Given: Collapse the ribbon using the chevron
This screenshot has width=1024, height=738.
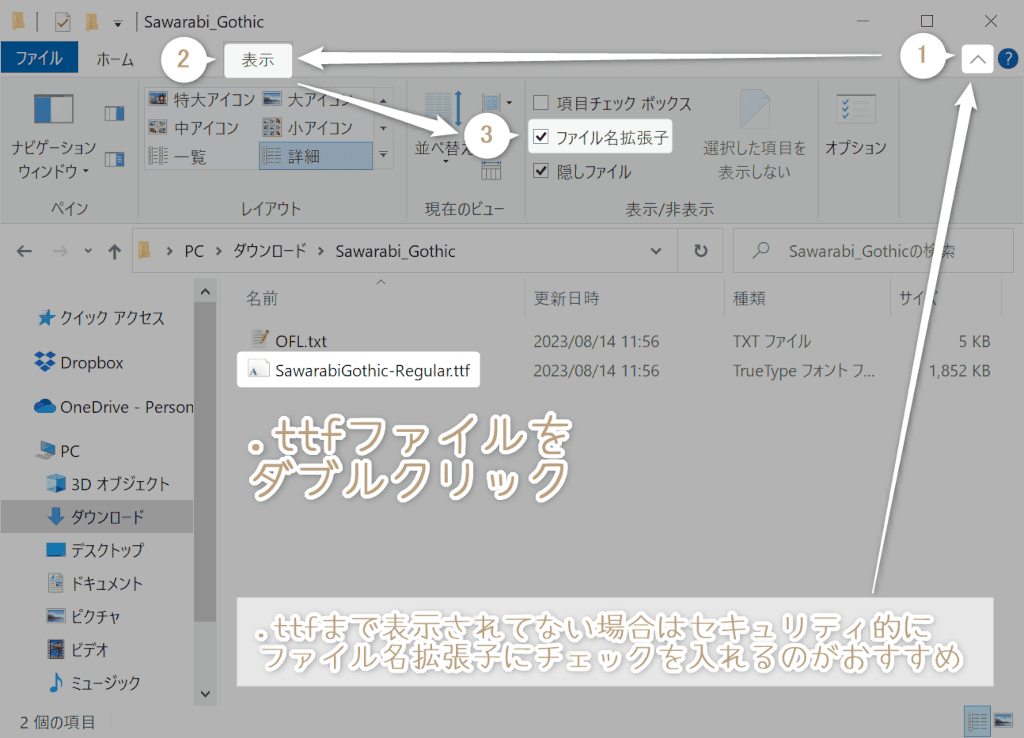Looking at the screenshot, I should coord(978,58).
